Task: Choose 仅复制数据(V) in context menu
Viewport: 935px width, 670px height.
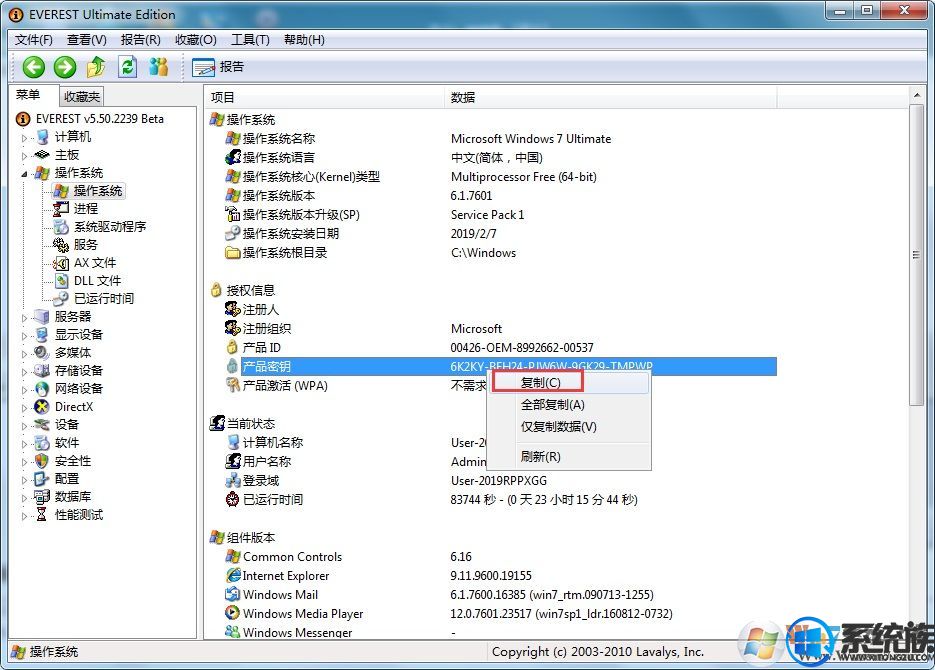Action: coord(569,427)
